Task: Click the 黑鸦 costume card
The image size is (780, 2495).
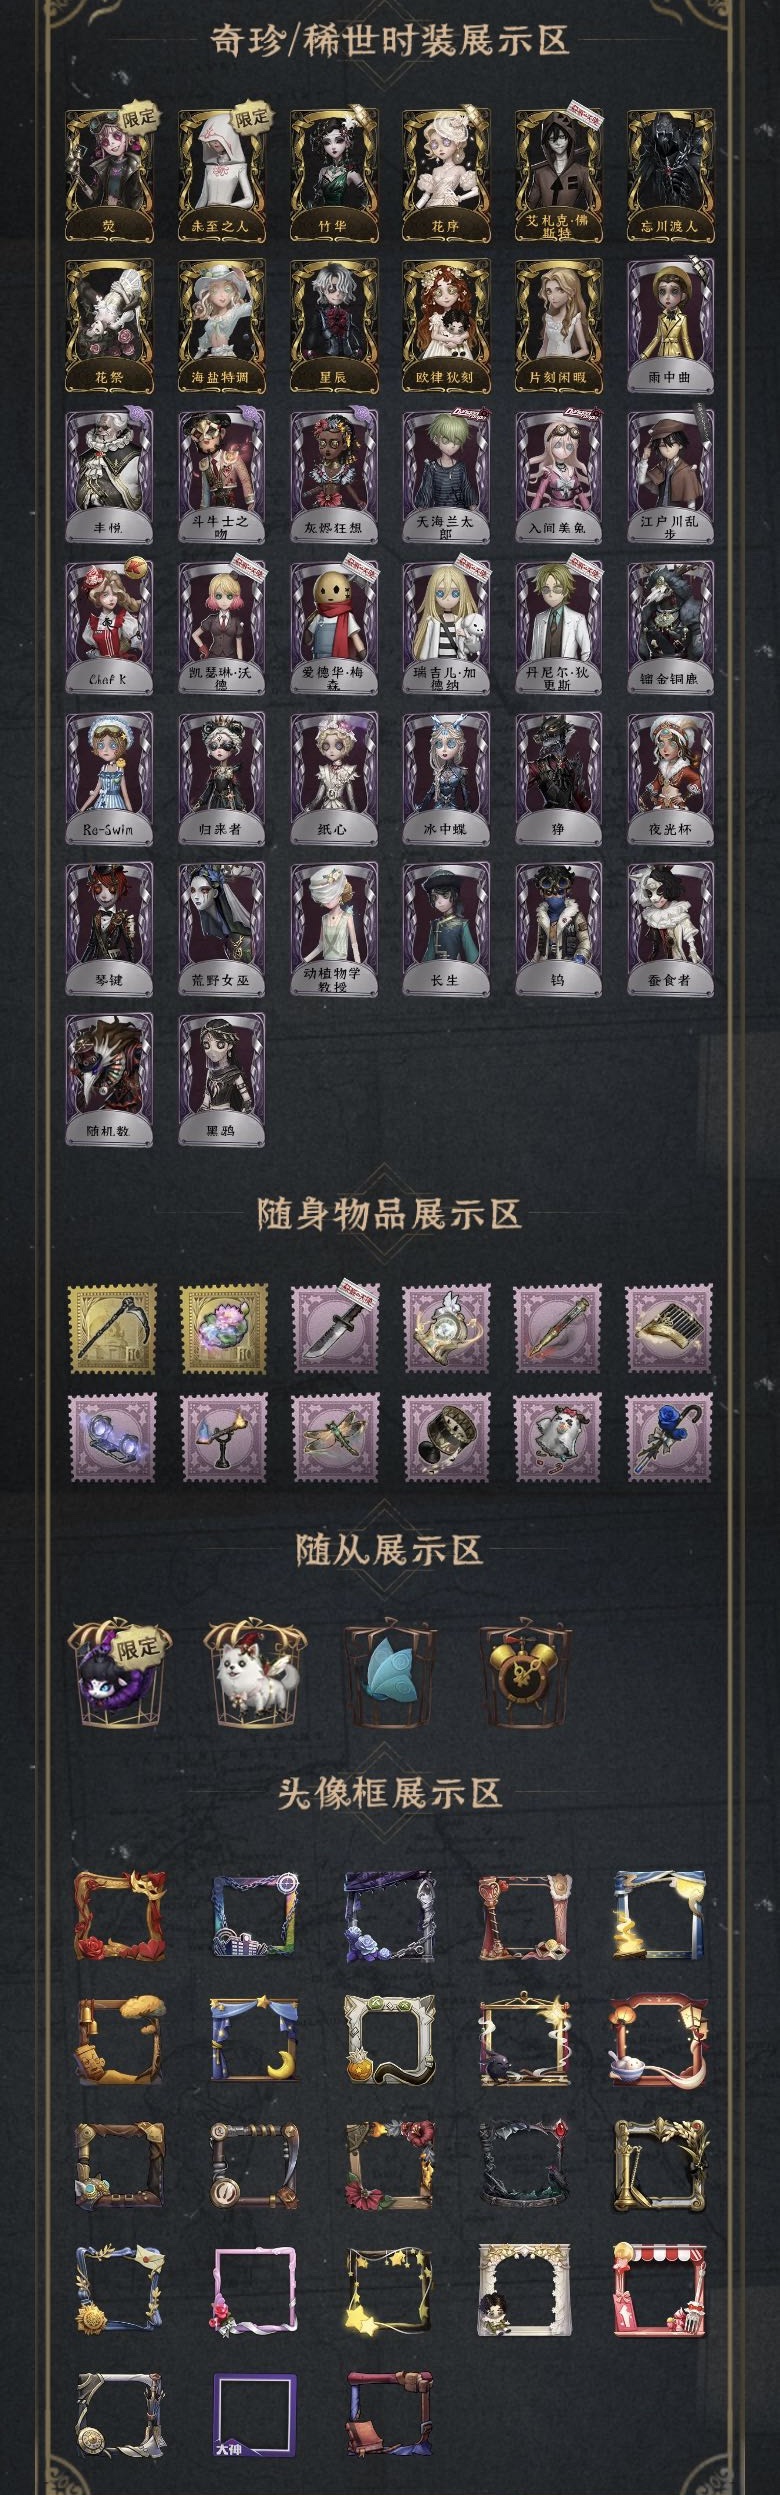Action: coord(221,1079)
